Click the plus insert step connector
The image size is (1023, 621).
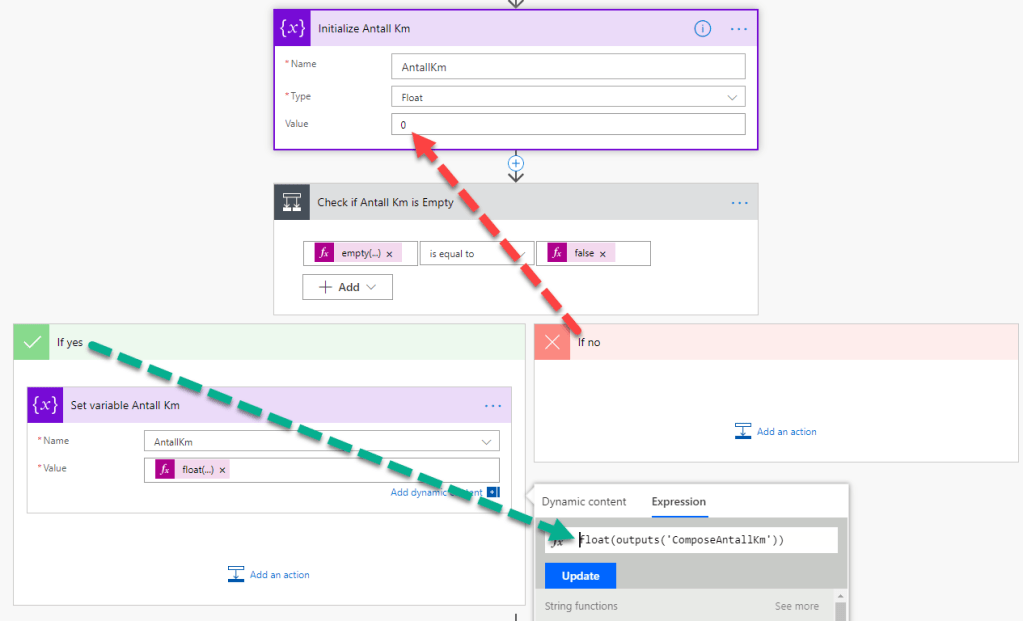516,162
